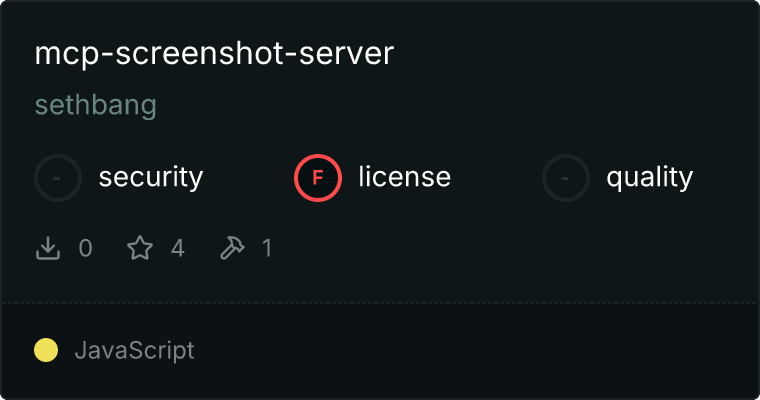760x400 pixels.
Task: Click the JavaScript language label
Action: pyautogui.click(x=135, y=351)
